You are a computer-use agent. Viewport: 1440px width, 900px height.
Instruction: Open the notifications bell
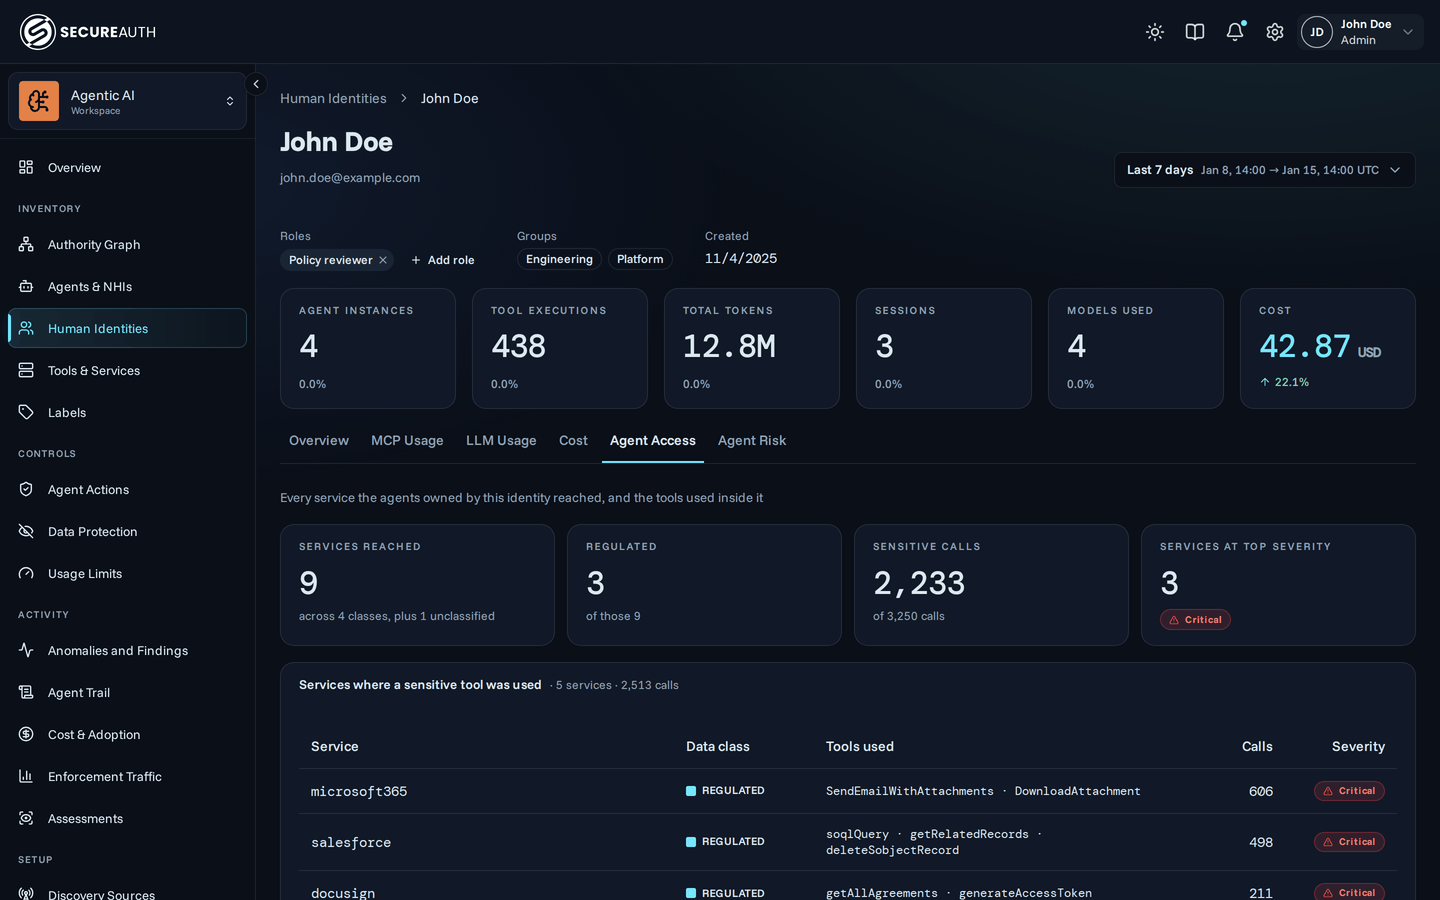coord(1235,32)
